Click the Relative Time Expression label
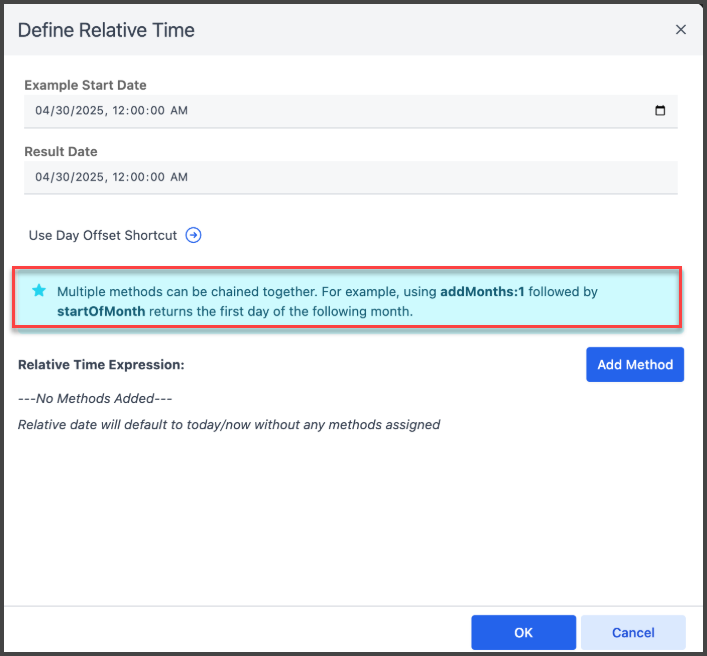The width and height of the screenshot is (707, 656). point(101,365)
